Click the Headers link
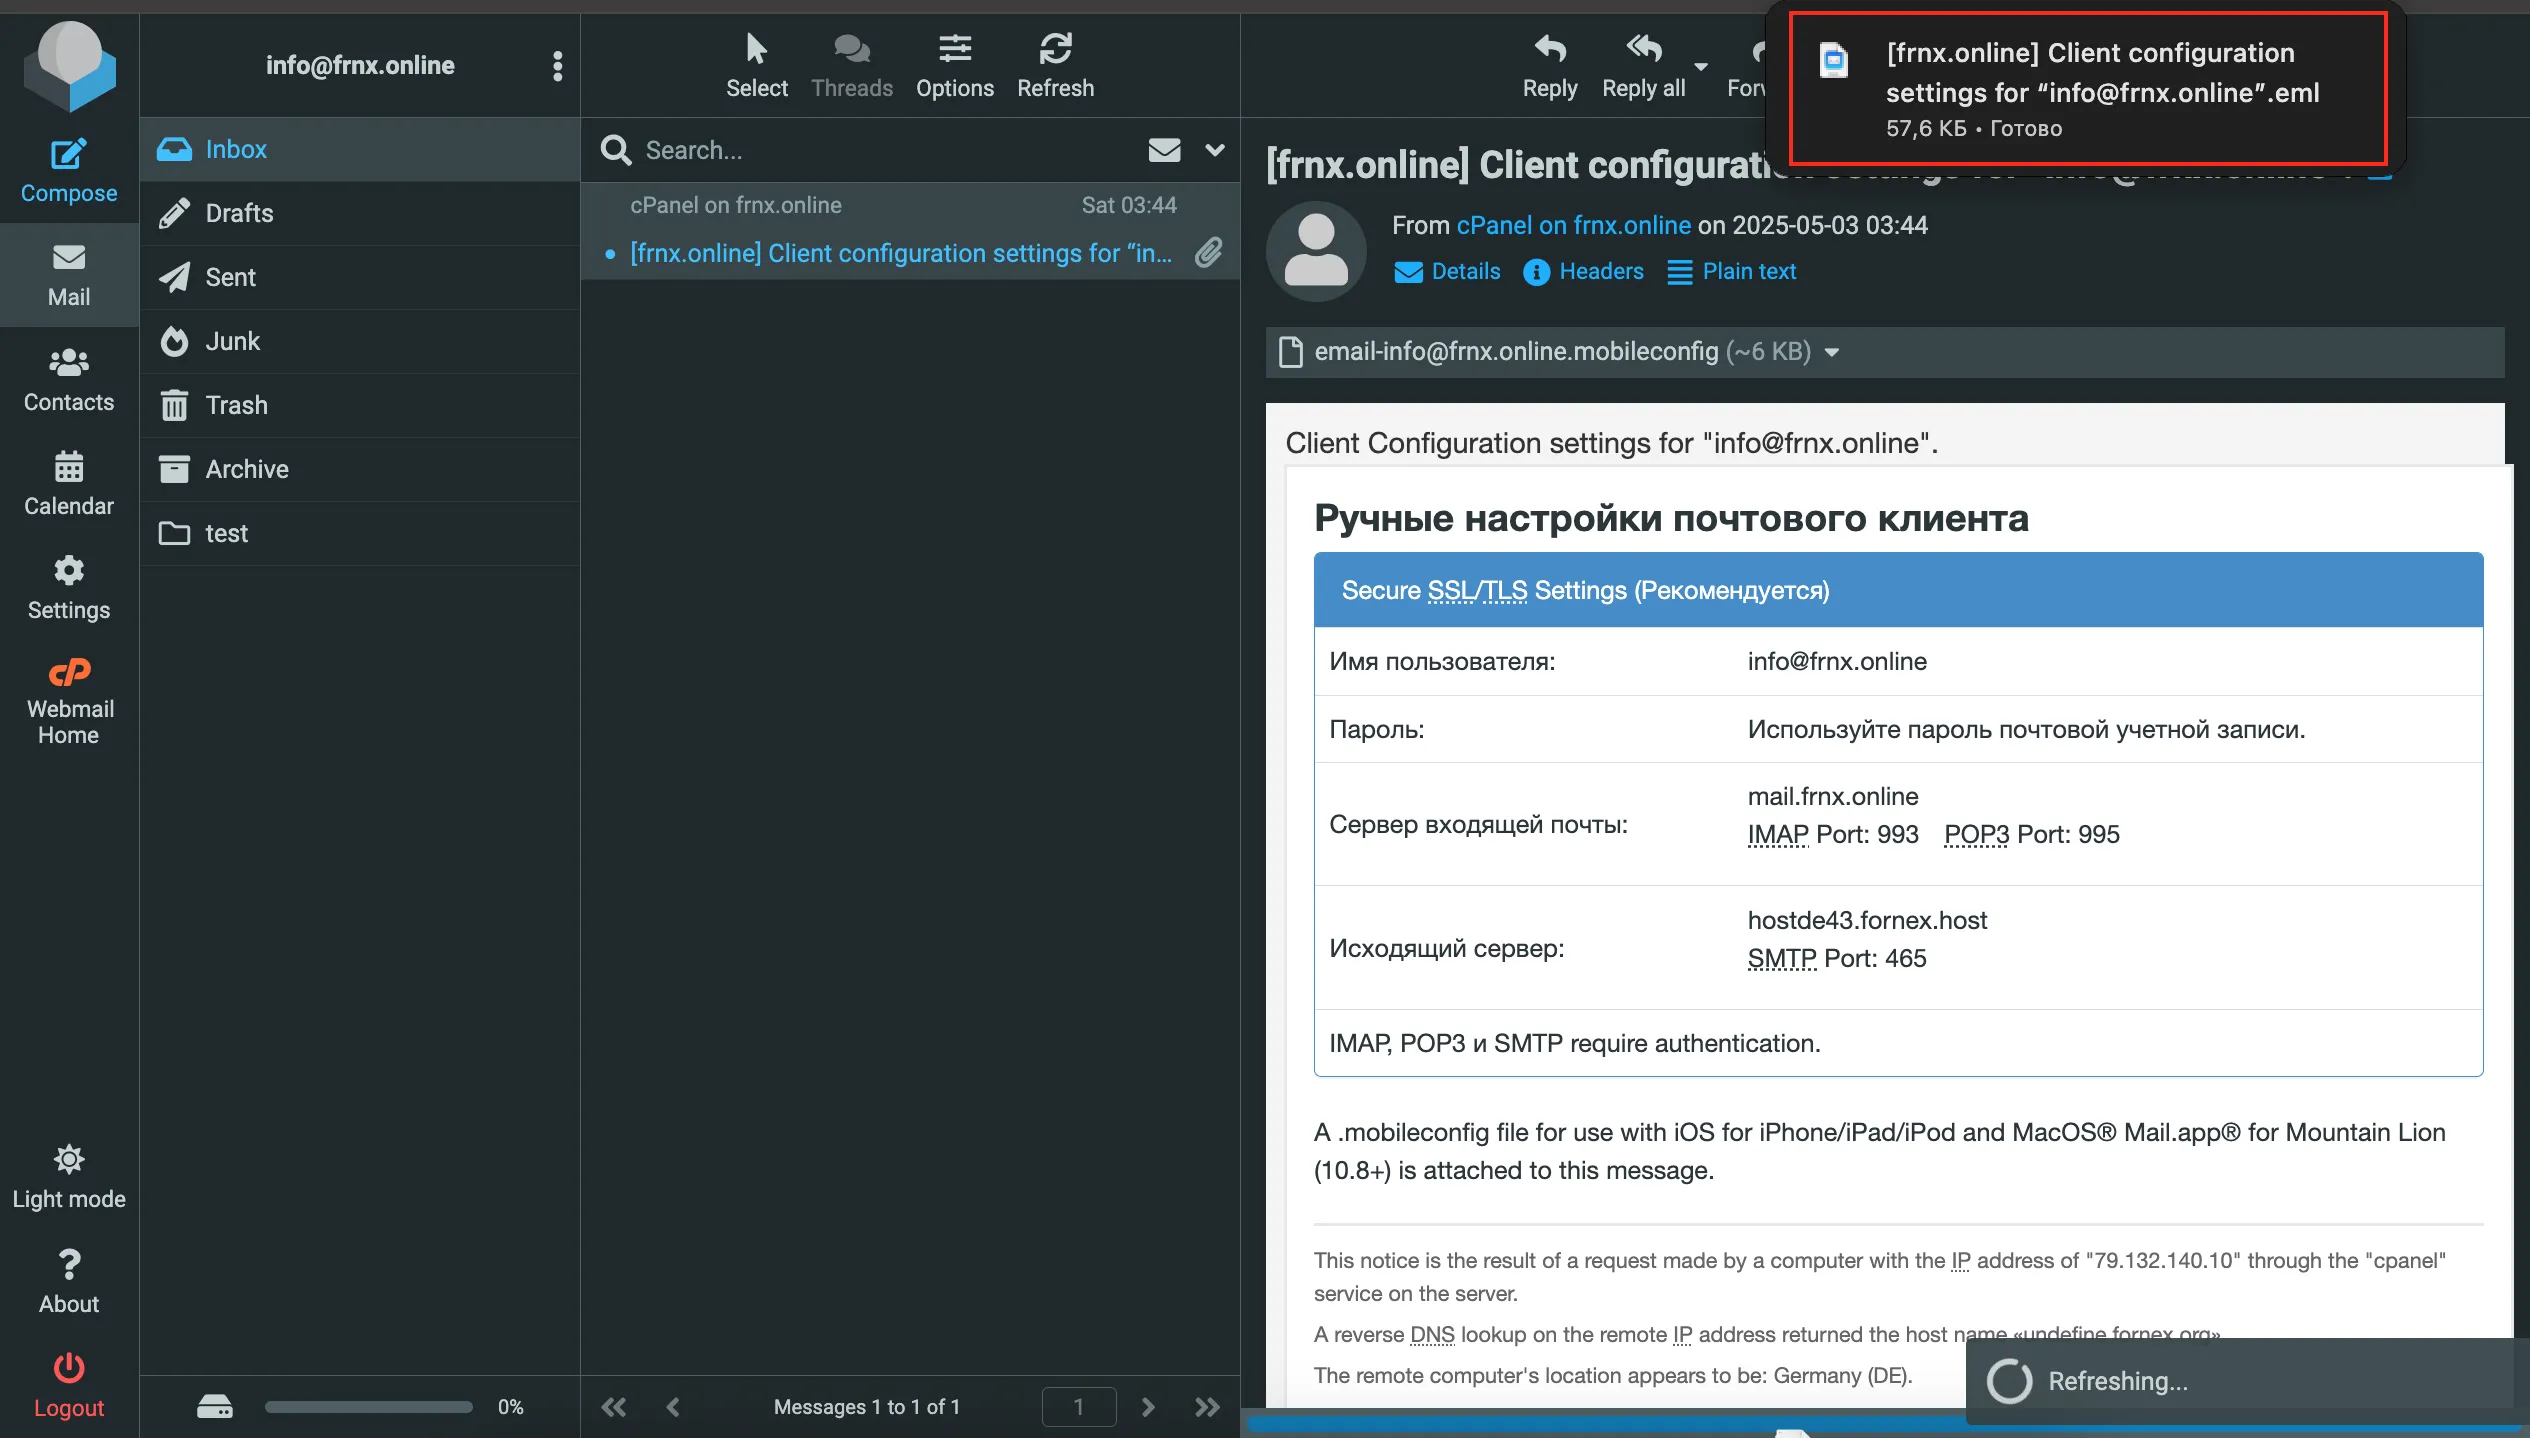Image resolution: width=2530 pixels, height=1438 pixels. pos(1600,271)
